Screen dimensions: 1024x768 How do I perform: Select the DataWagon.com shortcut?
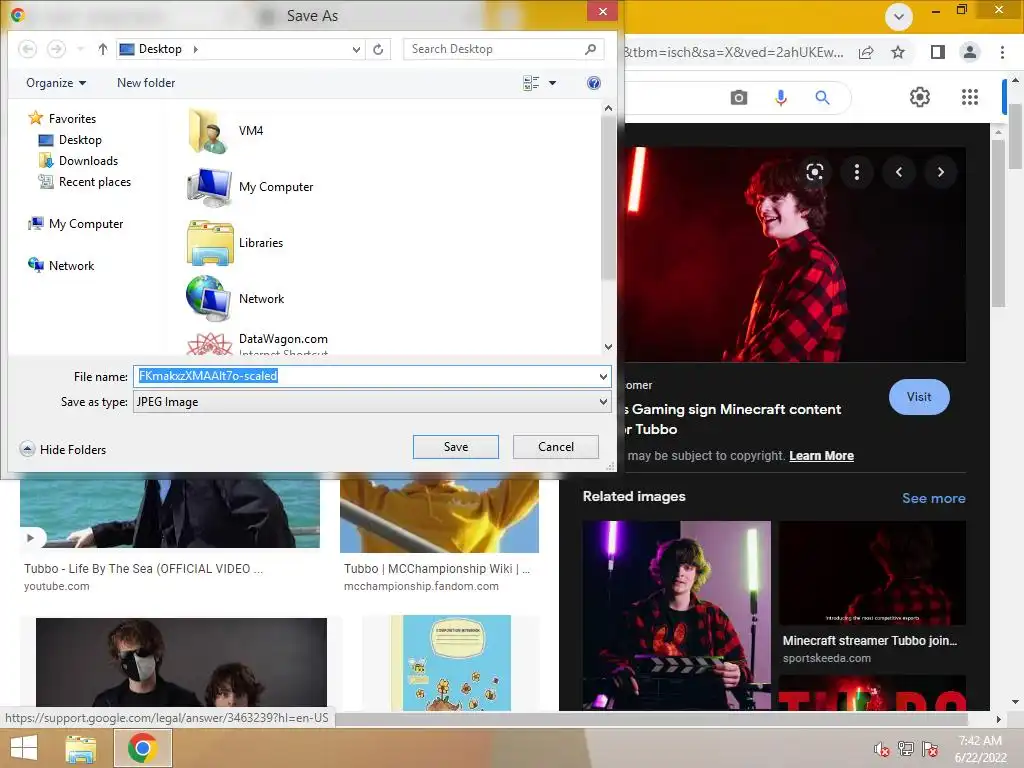[x=257, y=343]
